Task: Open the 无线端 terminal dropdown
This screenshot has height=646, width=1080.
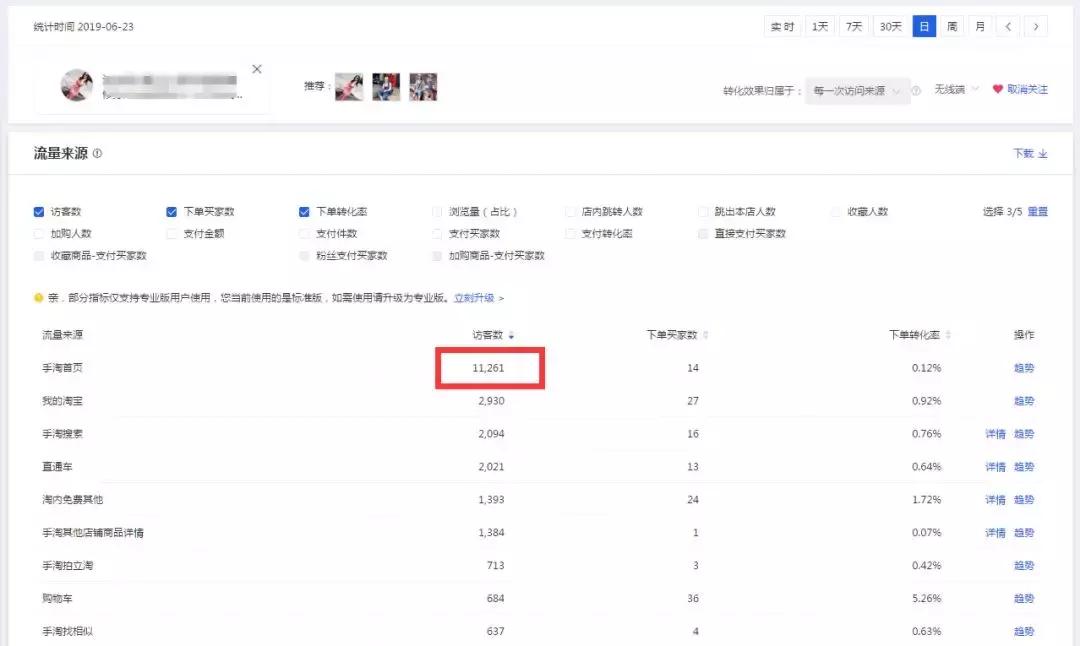Action: (948, 88)
